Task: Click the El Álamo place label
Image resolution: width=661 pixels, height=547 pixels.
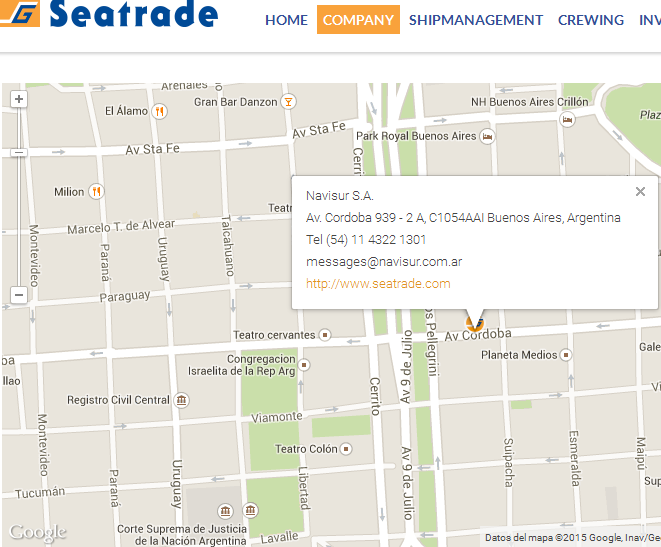Action: [126, 111]
